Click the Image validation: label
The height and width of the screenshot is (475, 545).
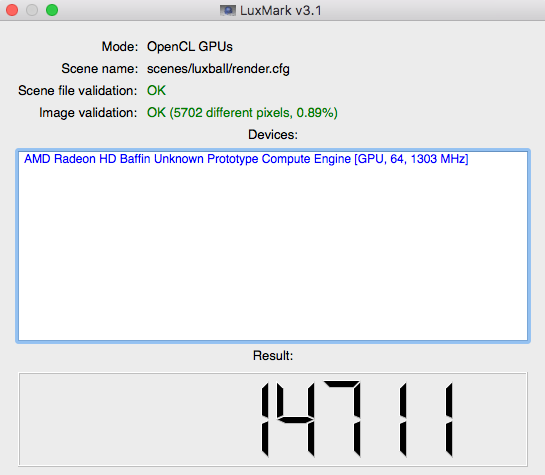tap(88, 113)
